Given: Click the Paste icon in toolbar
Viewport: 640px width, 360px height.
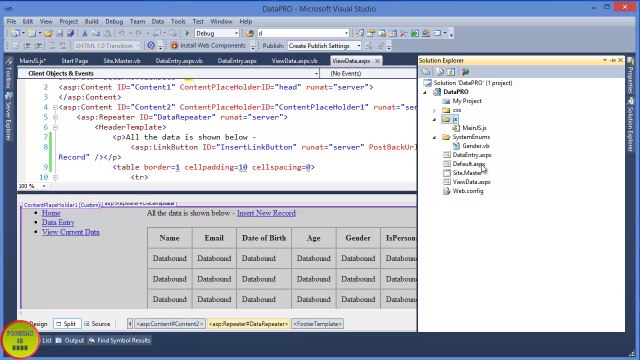Looking at the screenshot, I should (107, 33).
